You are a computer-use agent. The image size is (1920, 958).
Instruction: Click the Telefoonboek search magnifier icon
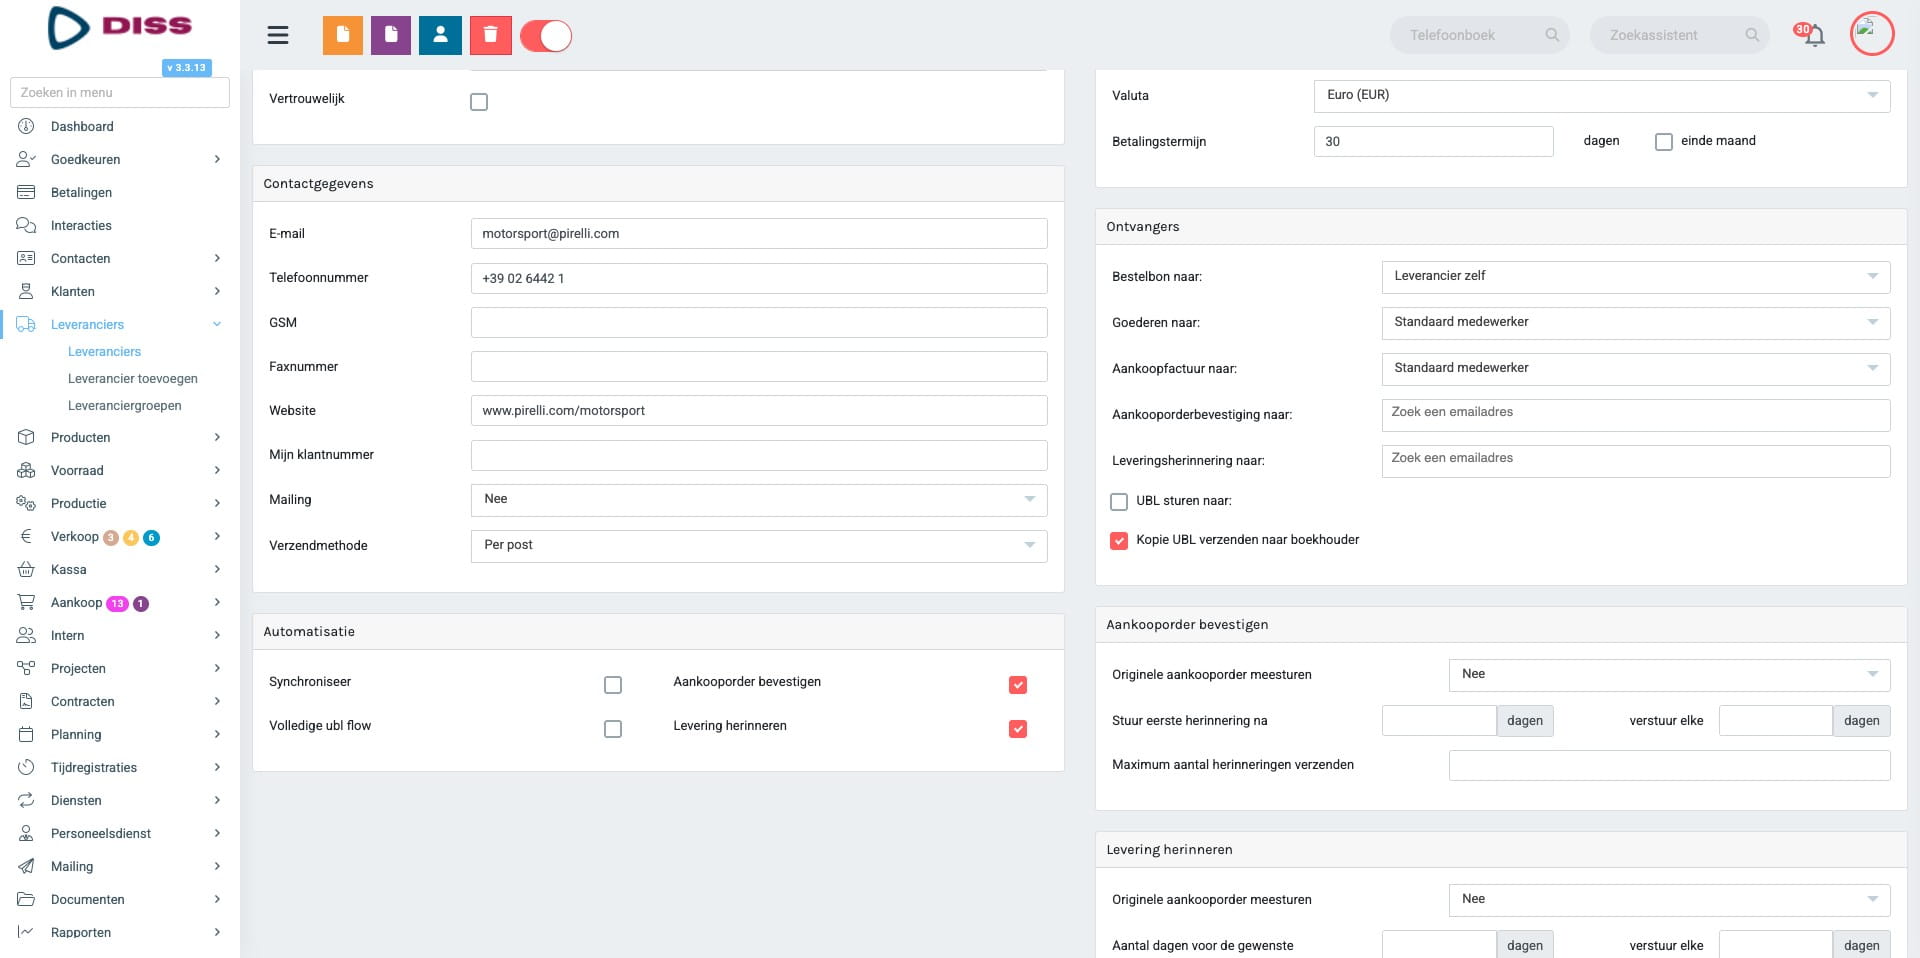pos(1552,35)
